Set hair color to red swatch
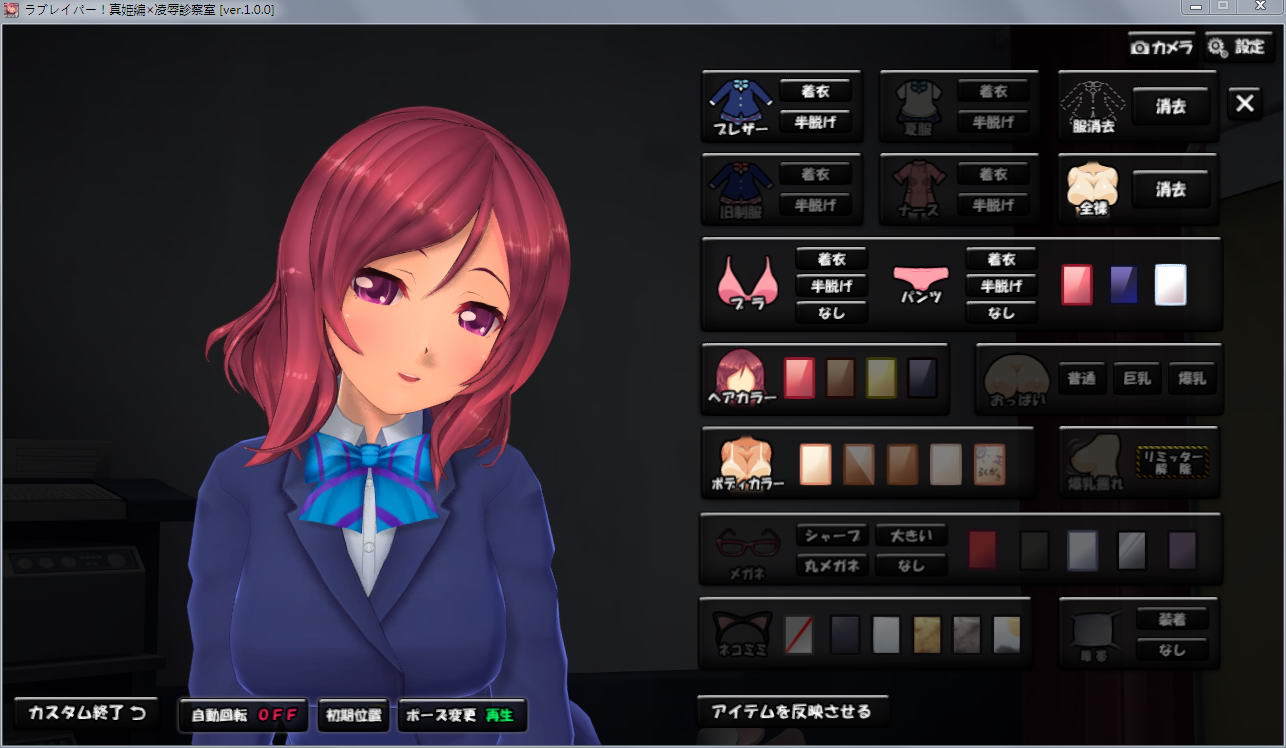The width and height of the screenshot is (1286, 748). pos(799,378)
